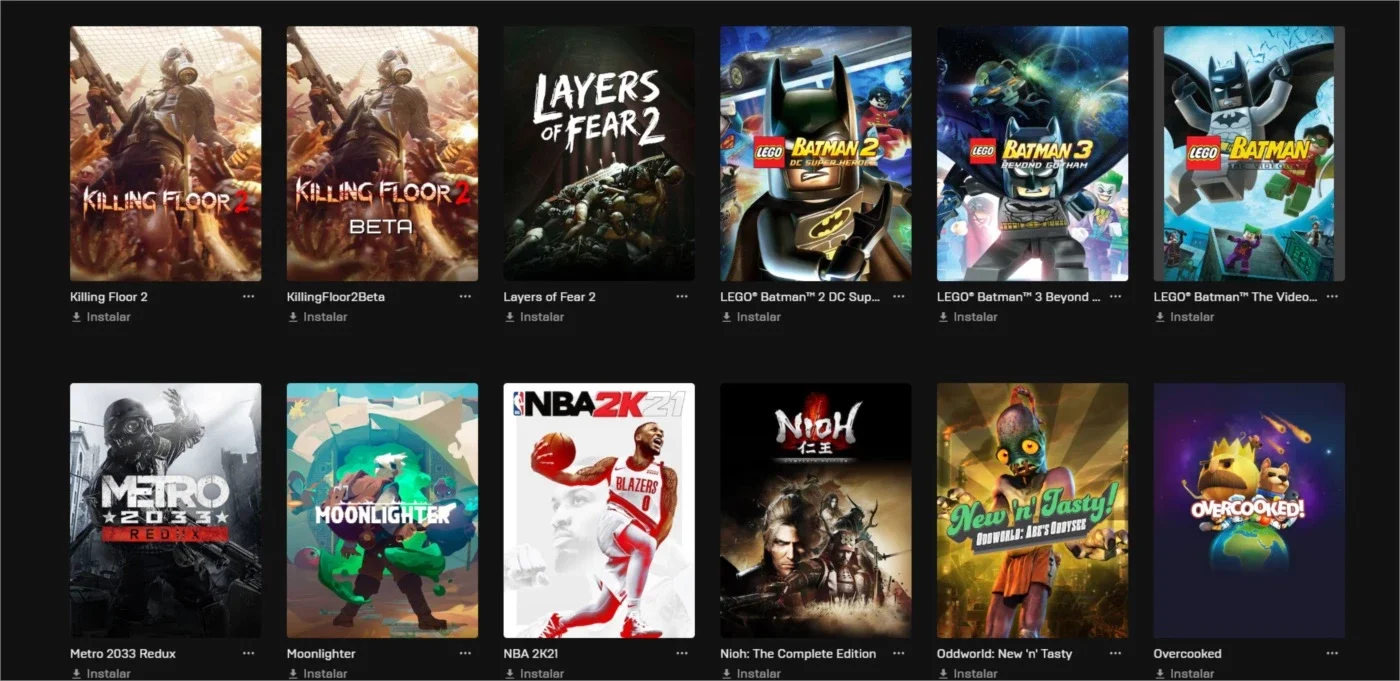Viewport: 1400px width, 681px height.
Task: Click Instalar under KillingFloor2Beta
Action: pos(318,317)
